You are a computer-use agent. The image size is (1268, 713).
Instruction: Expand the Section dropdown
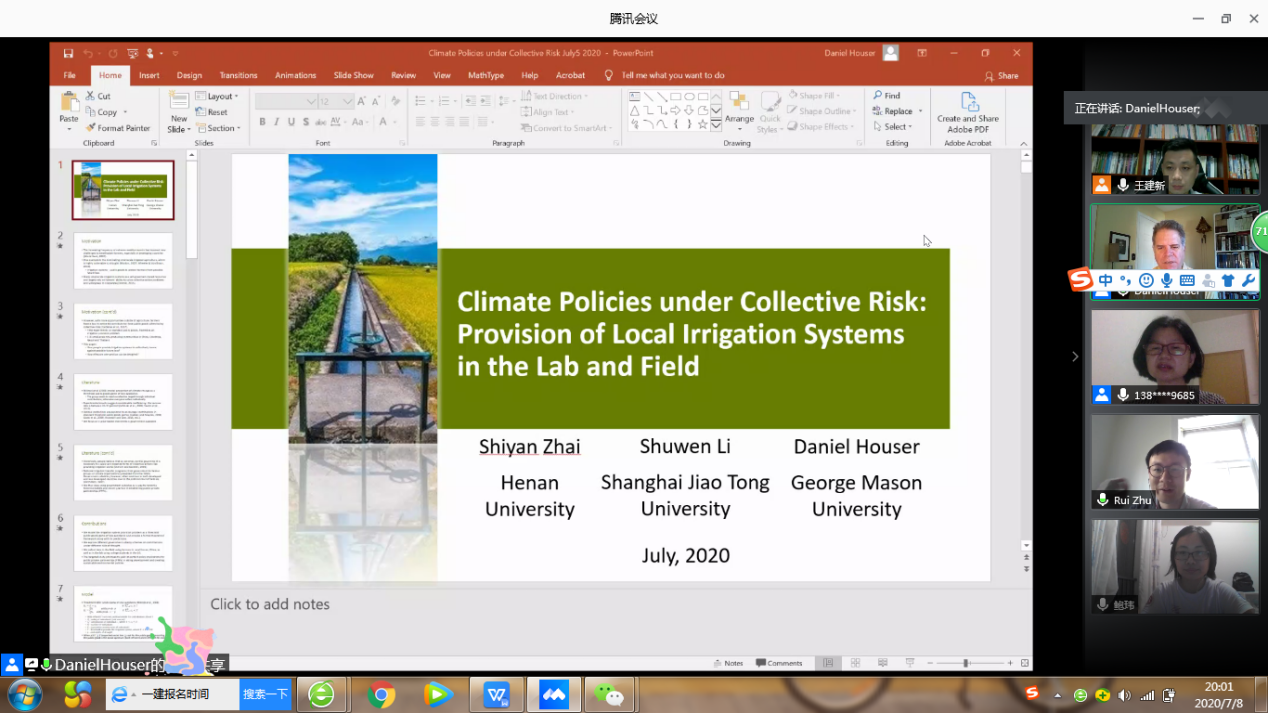tap(219, 128)
